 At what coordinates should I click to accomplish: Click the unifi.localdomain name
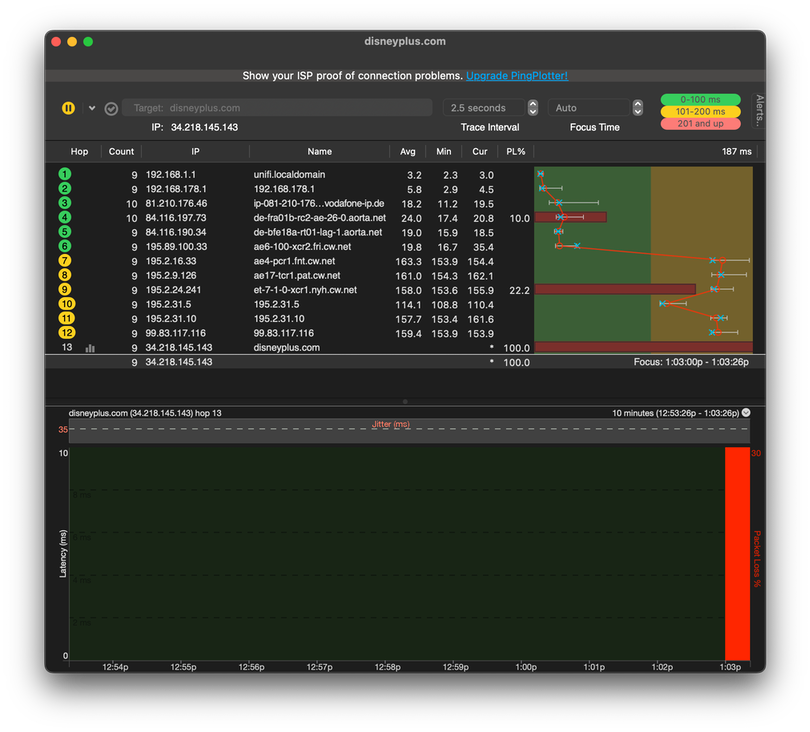289,175
